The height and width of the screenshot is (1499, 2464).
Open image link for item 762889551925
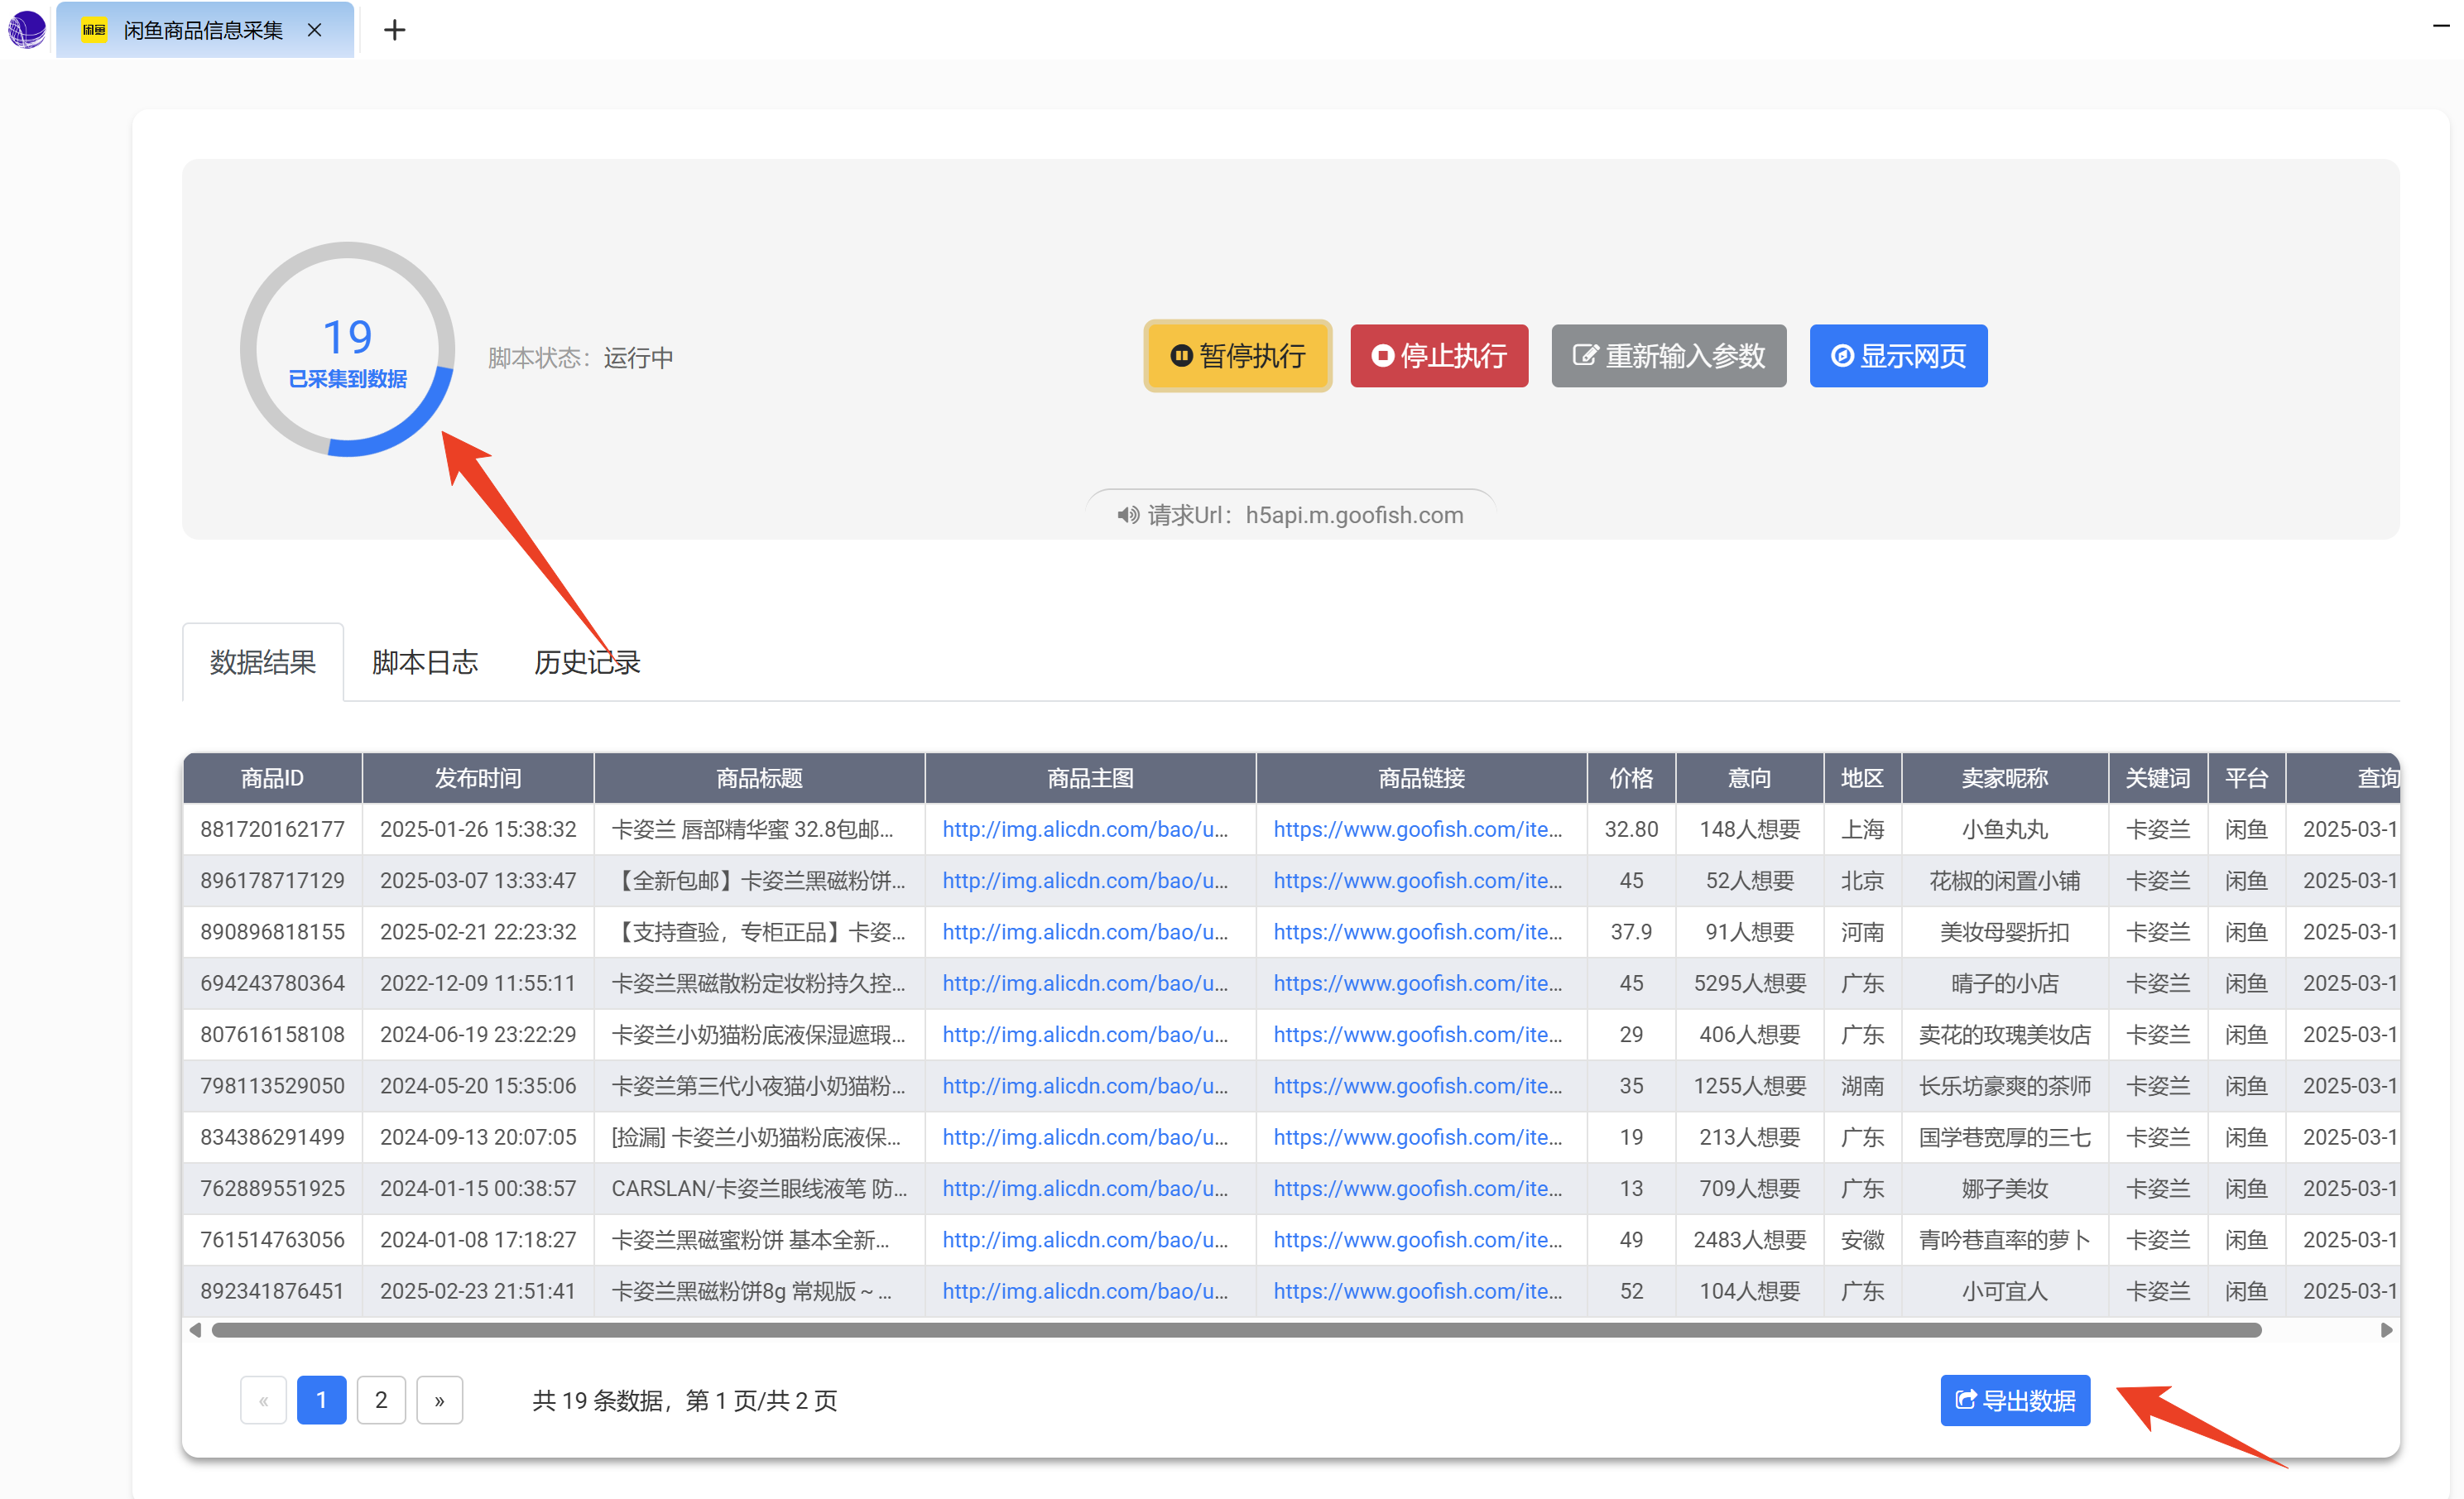1085,1188
